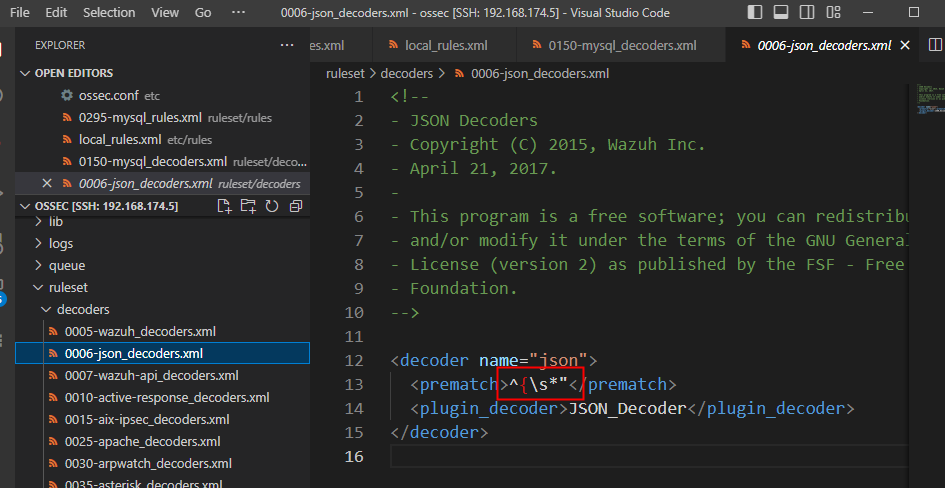The width and height of the screenshot is (945, 488).
Task: Collapse all folders in Explorer
Action: tap(295, 206)
